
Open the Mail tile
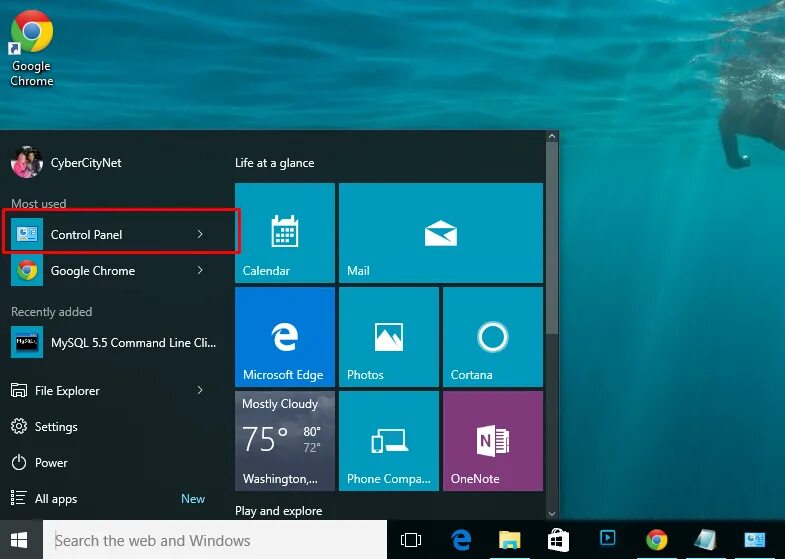click(441, 233)
